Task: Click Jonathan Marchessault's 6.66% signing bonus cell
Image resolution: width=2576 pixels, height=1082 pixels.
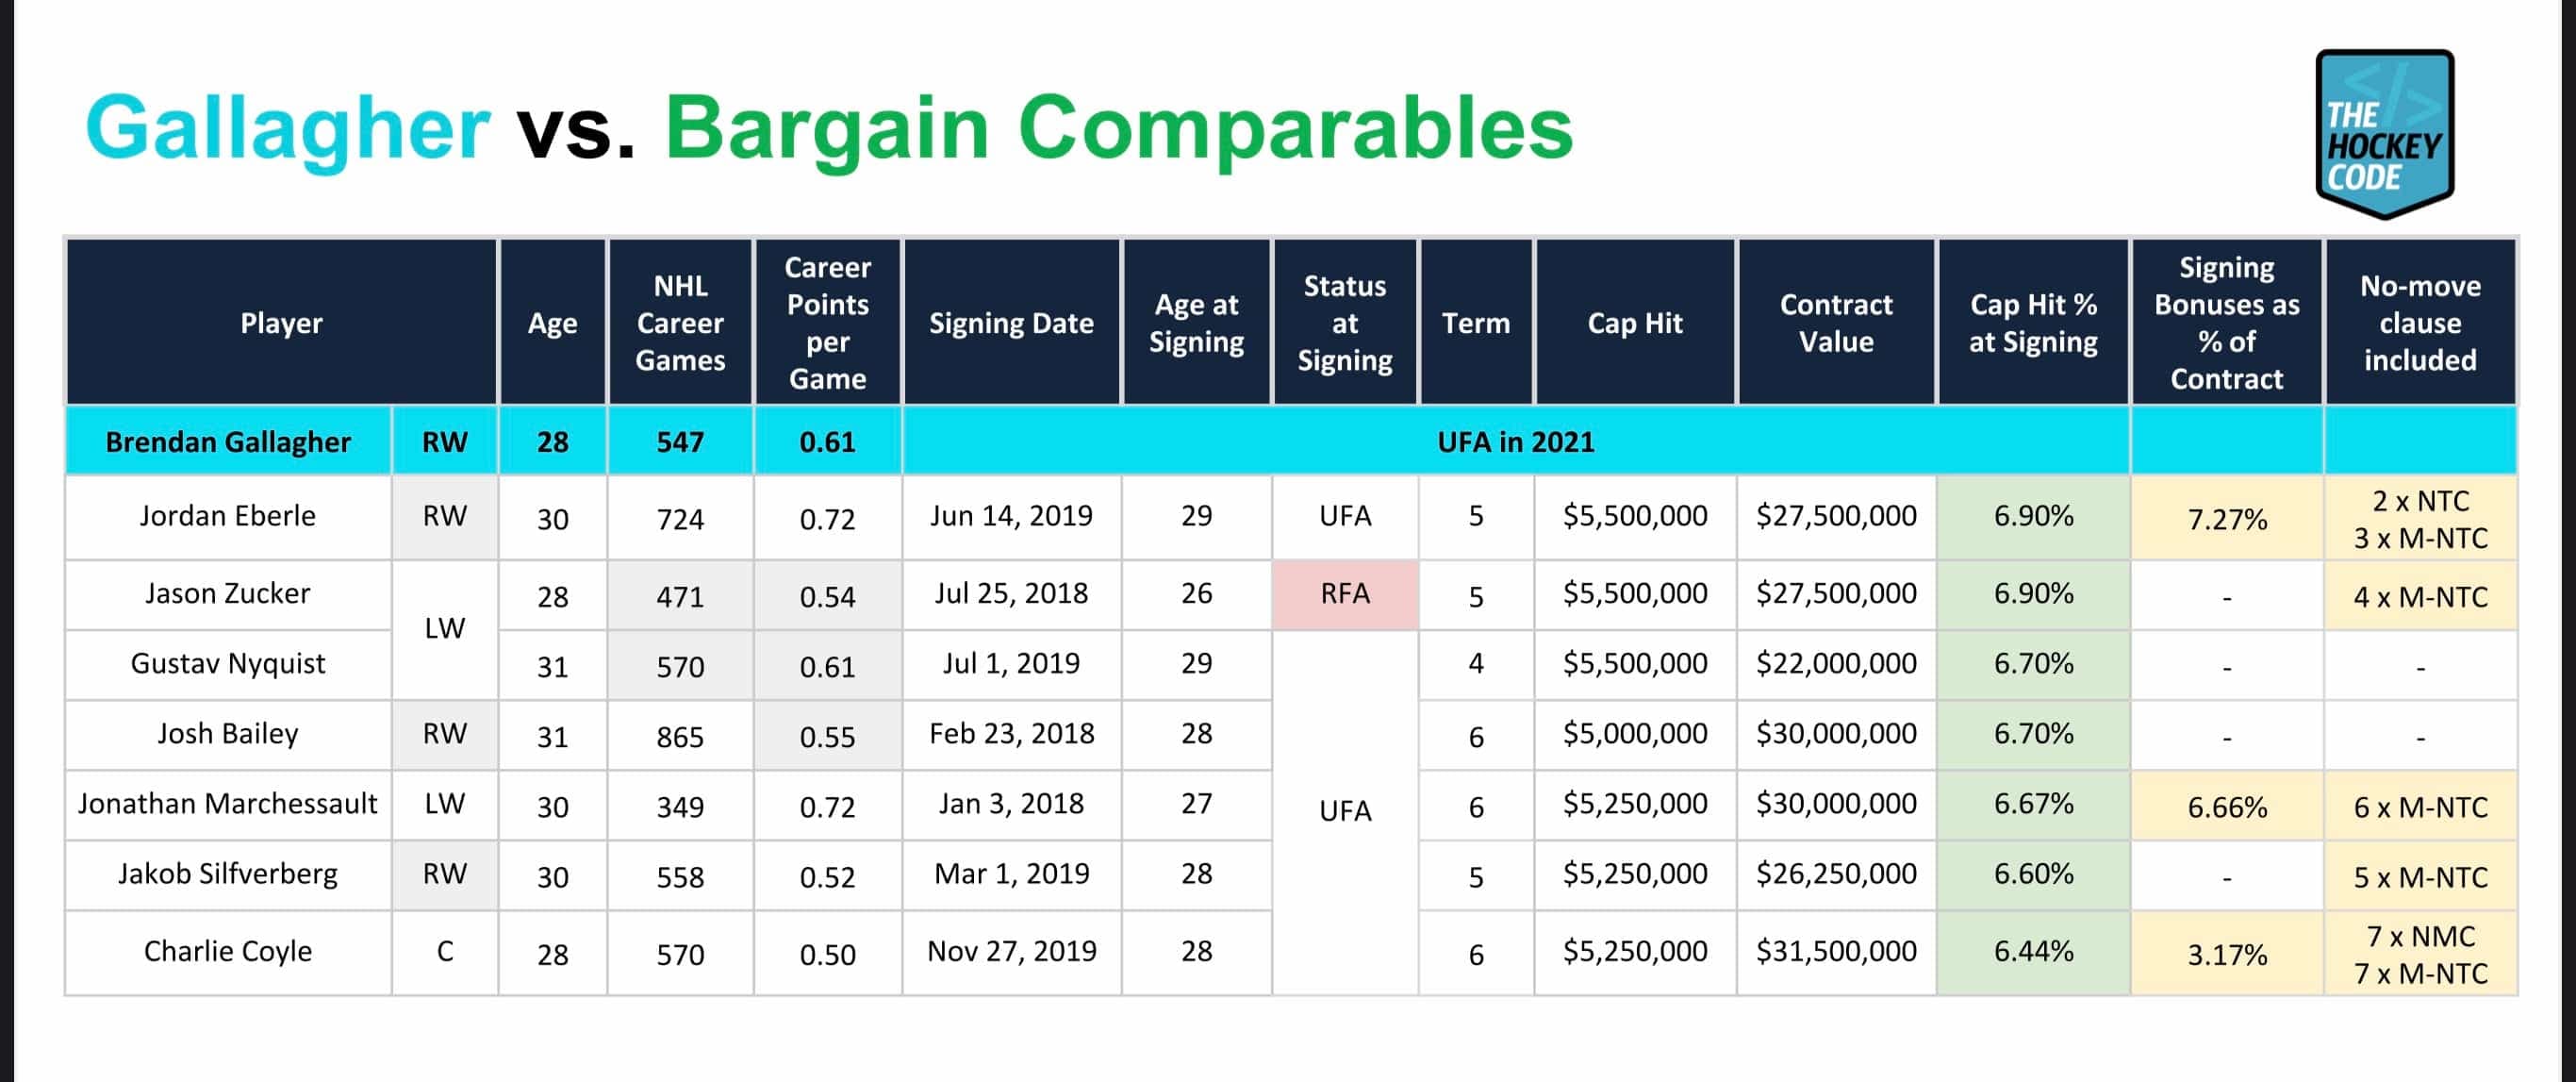Action: coord(2227,807)
